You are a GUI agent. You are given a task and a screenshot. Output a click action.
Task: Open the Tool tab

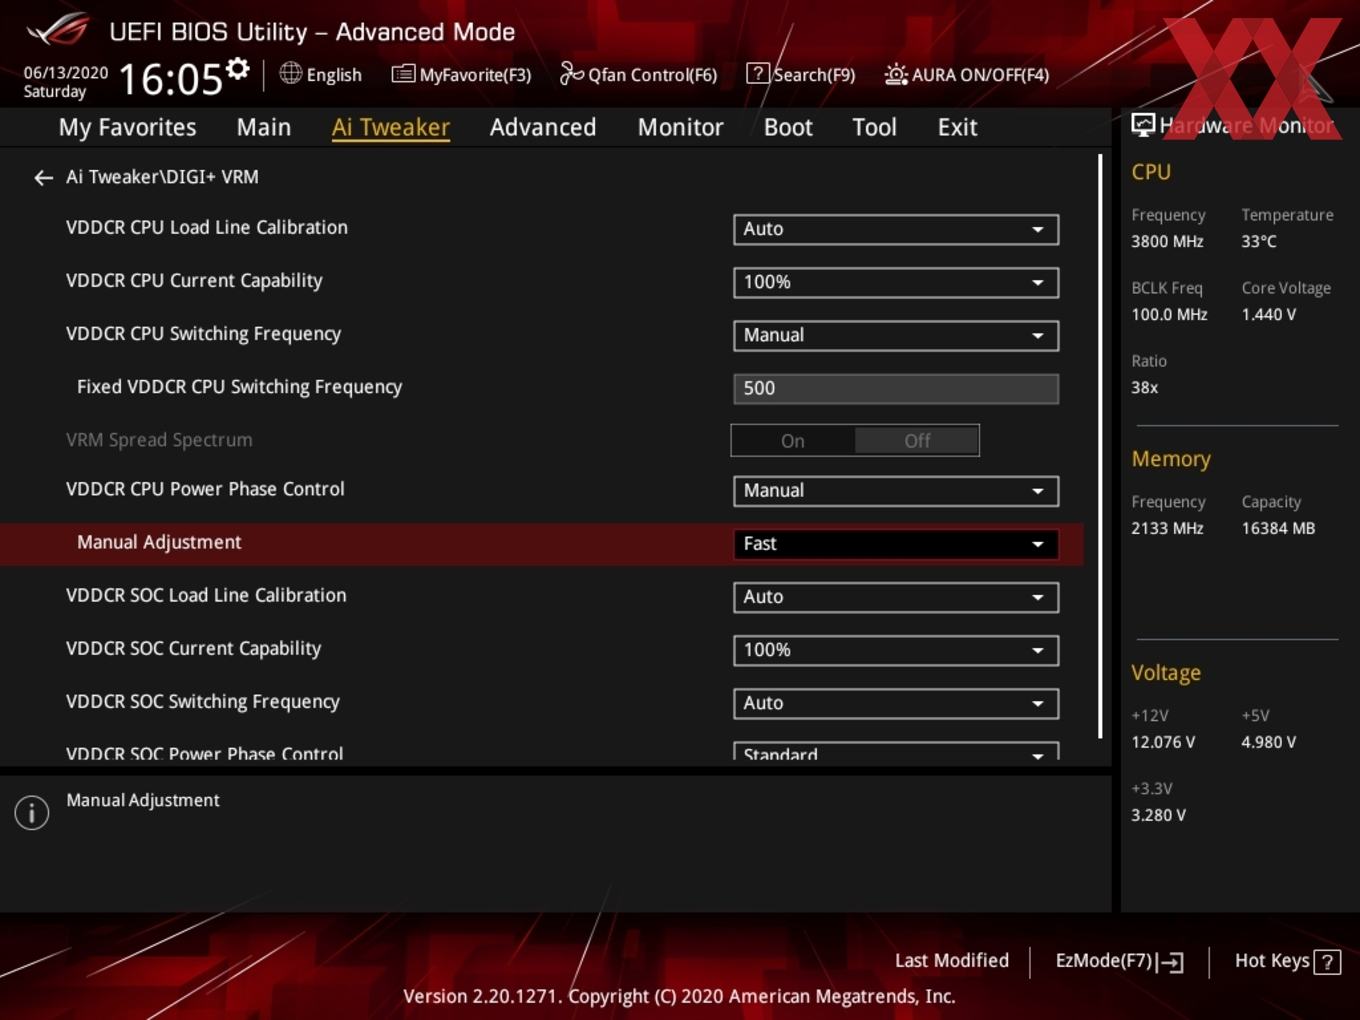pyautogui.click(x=874, y=127)
